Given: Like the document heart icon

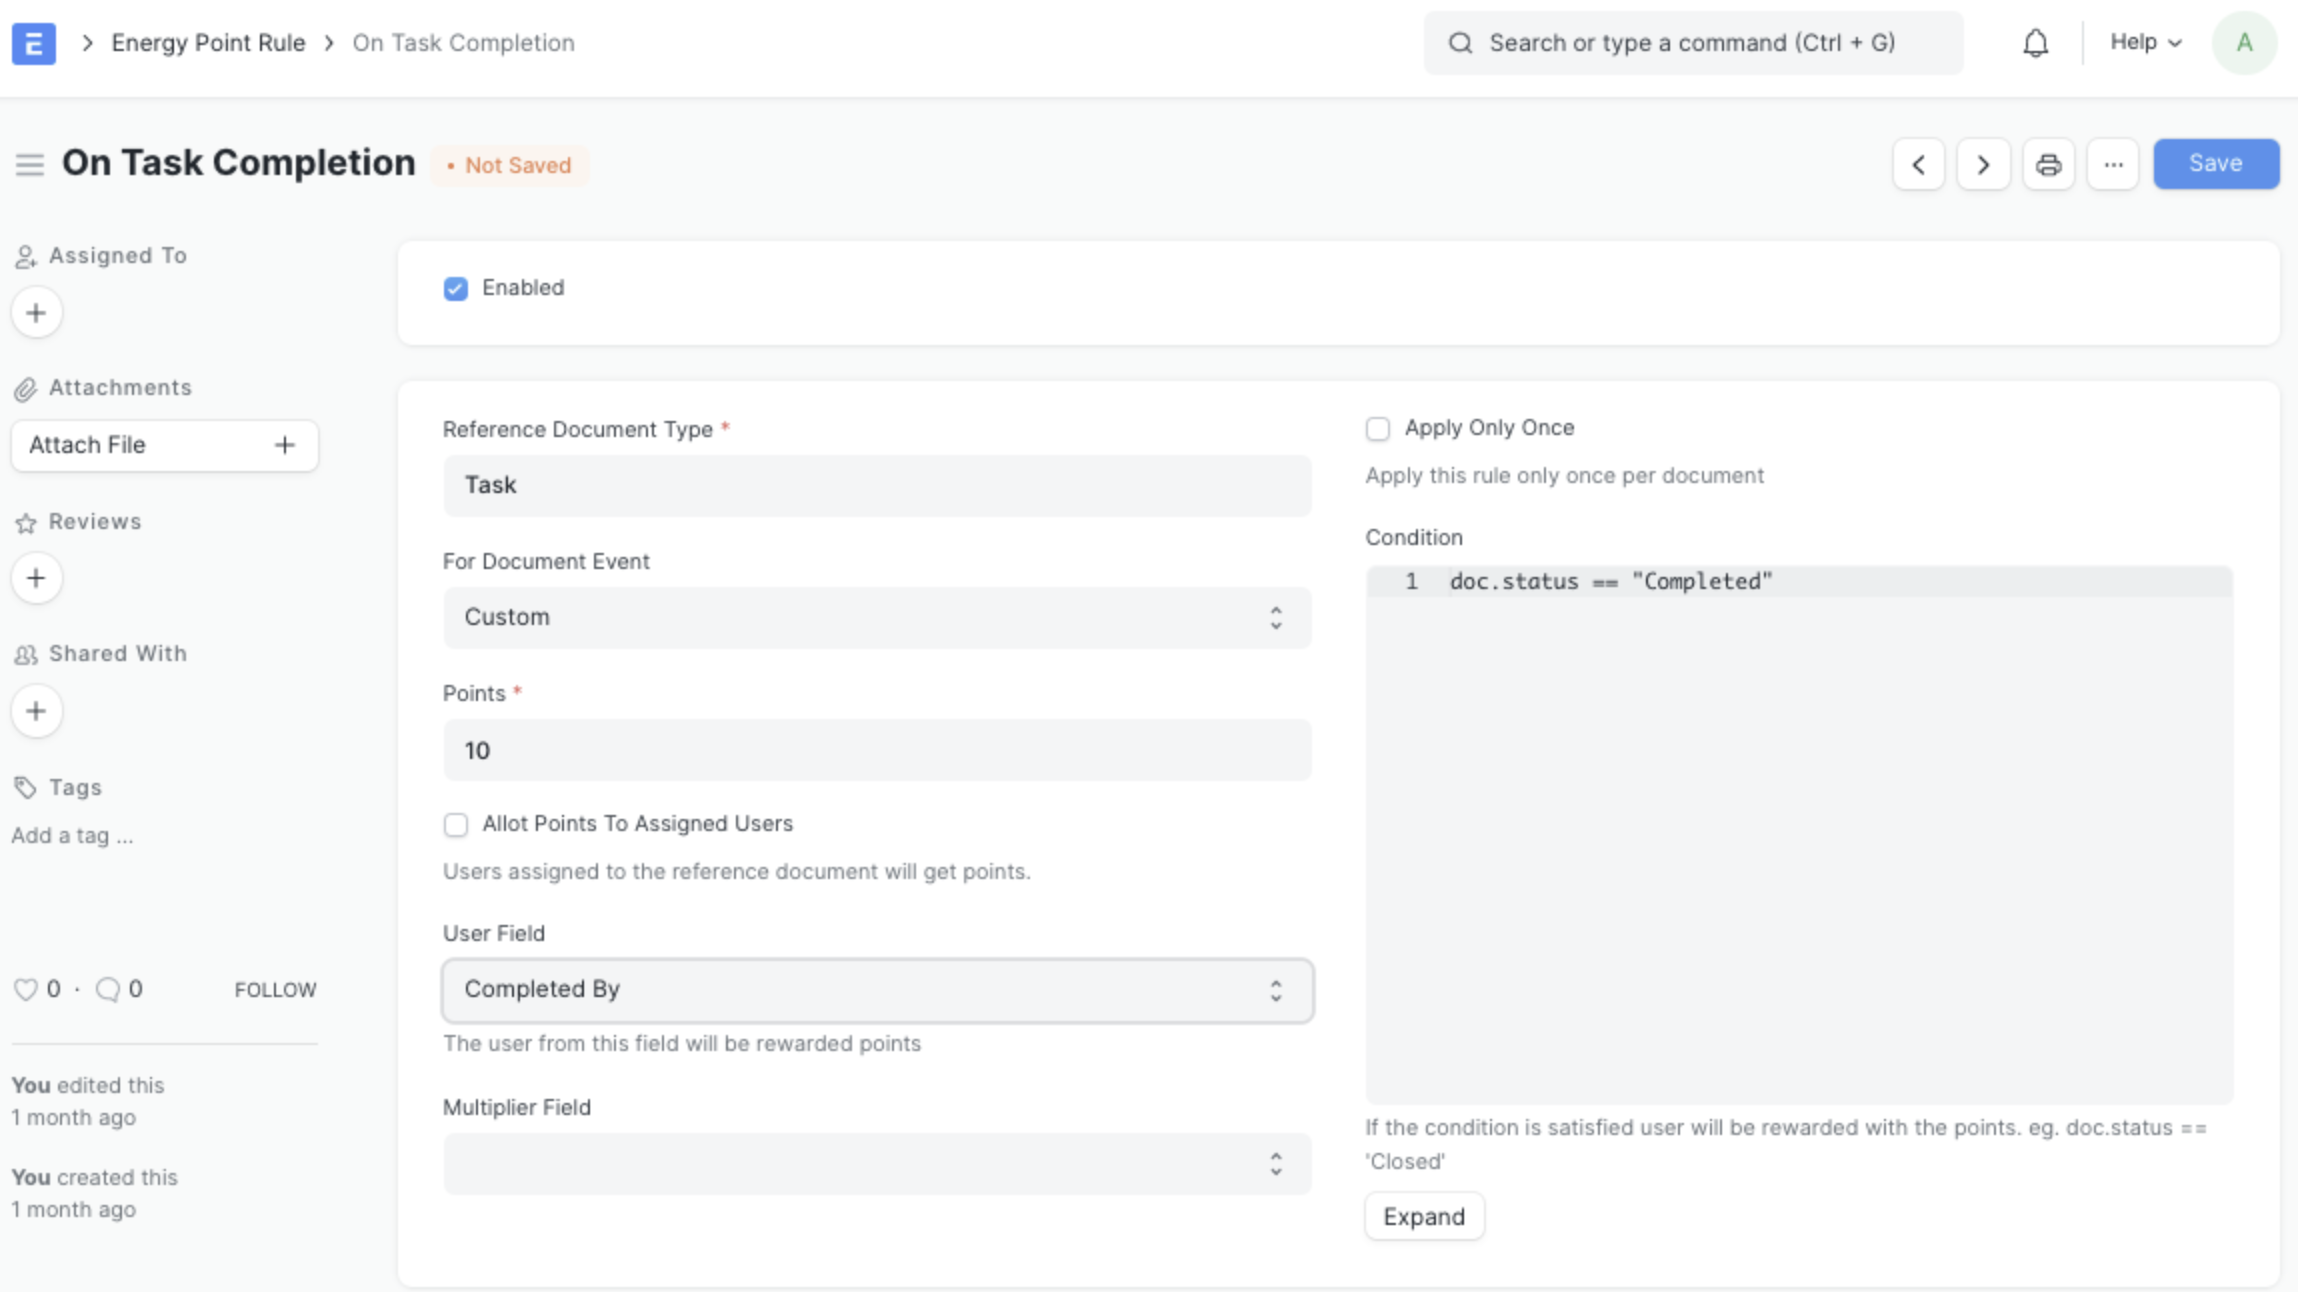Looking at the screenshot, I should tap(25, 989).
